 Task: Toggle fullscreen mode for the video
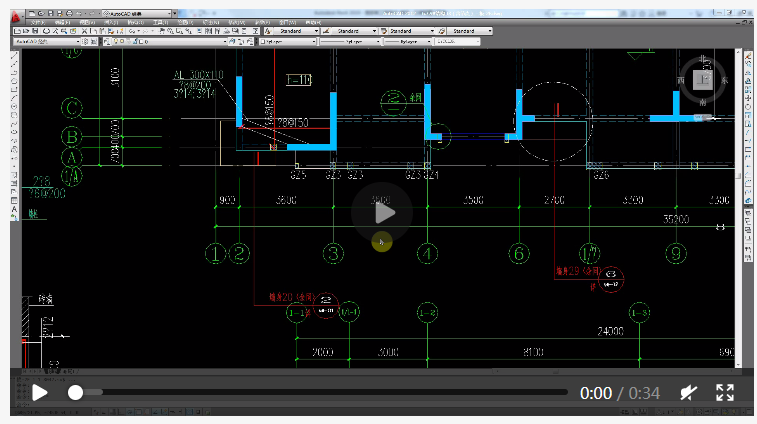pyautogui.click(x=725, y=393)
